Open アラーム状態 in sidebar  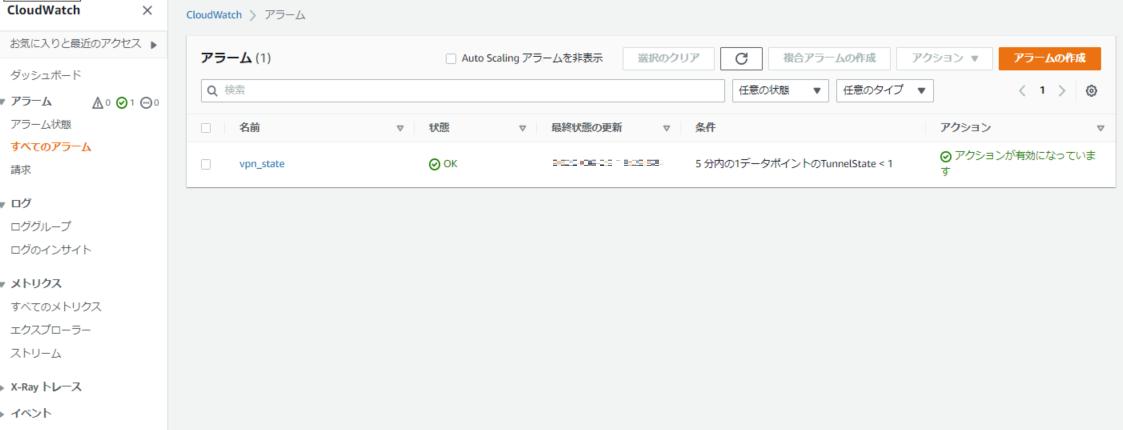click(x=41, y=124)
